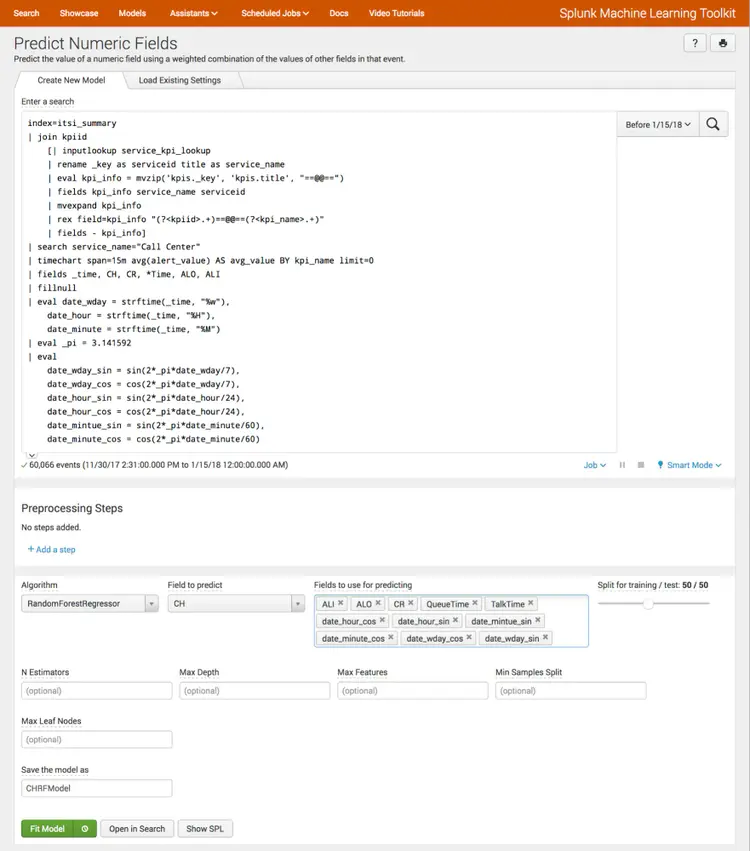Viewport: 750px width, 851px height.
Task: Pause the running search job
Action: coord(623,465)
